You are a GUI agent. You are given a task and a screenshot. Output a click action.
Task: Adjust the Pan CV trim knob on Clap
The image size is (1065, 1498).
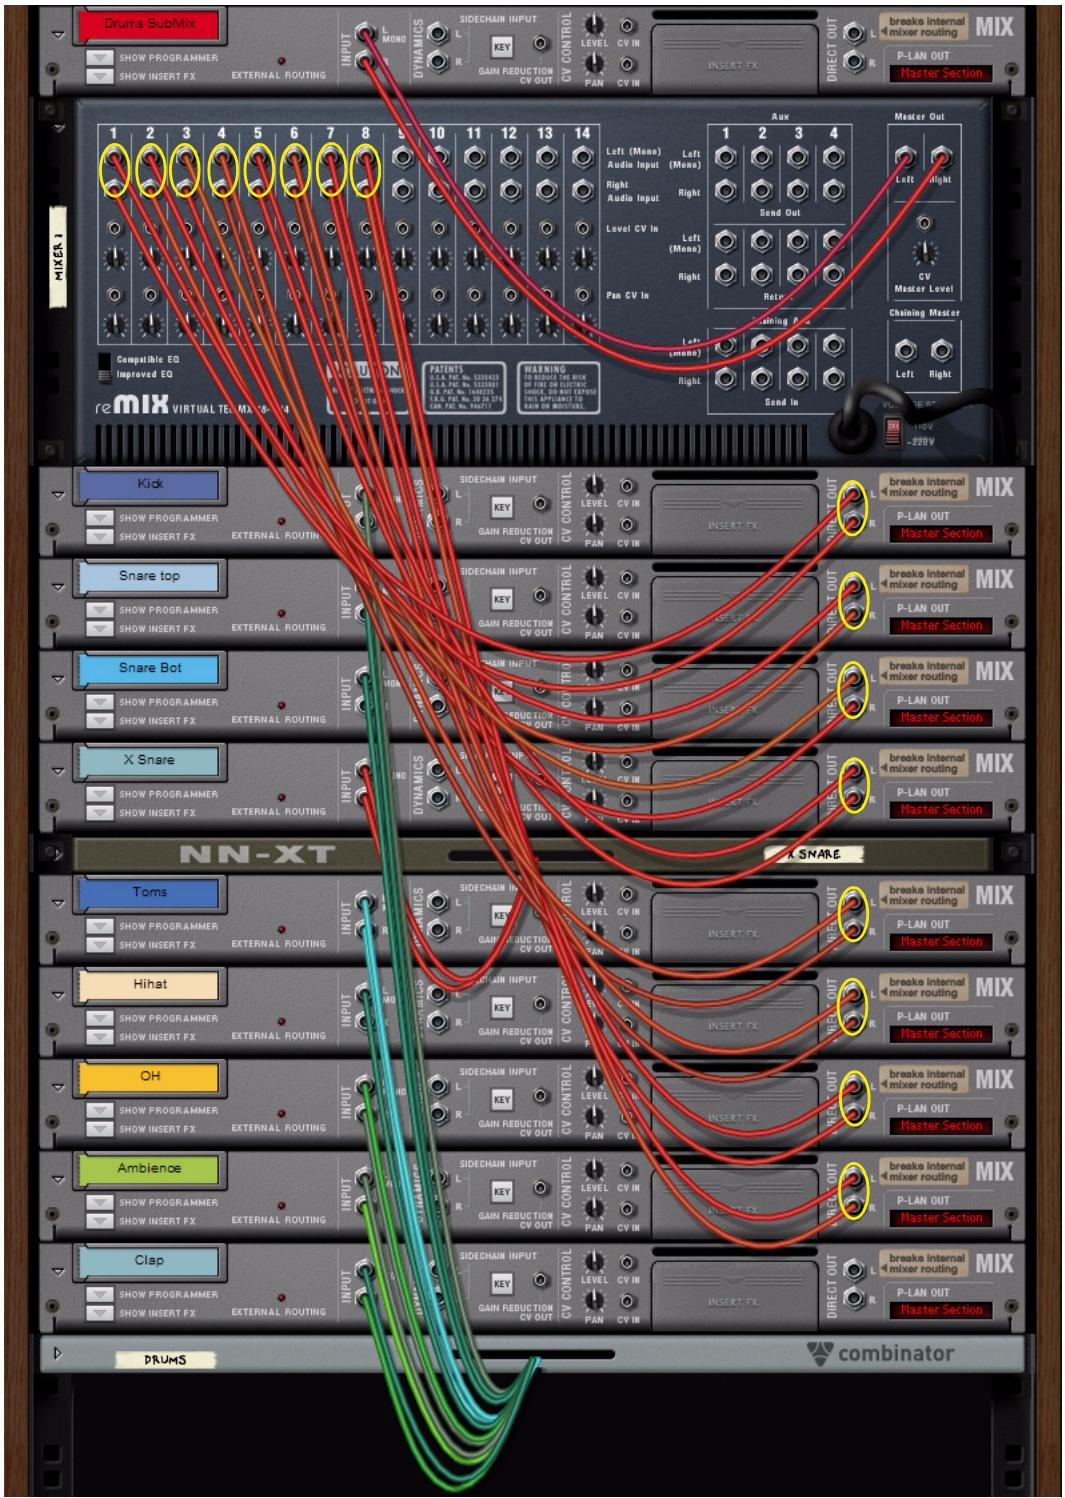[594, 1299]
